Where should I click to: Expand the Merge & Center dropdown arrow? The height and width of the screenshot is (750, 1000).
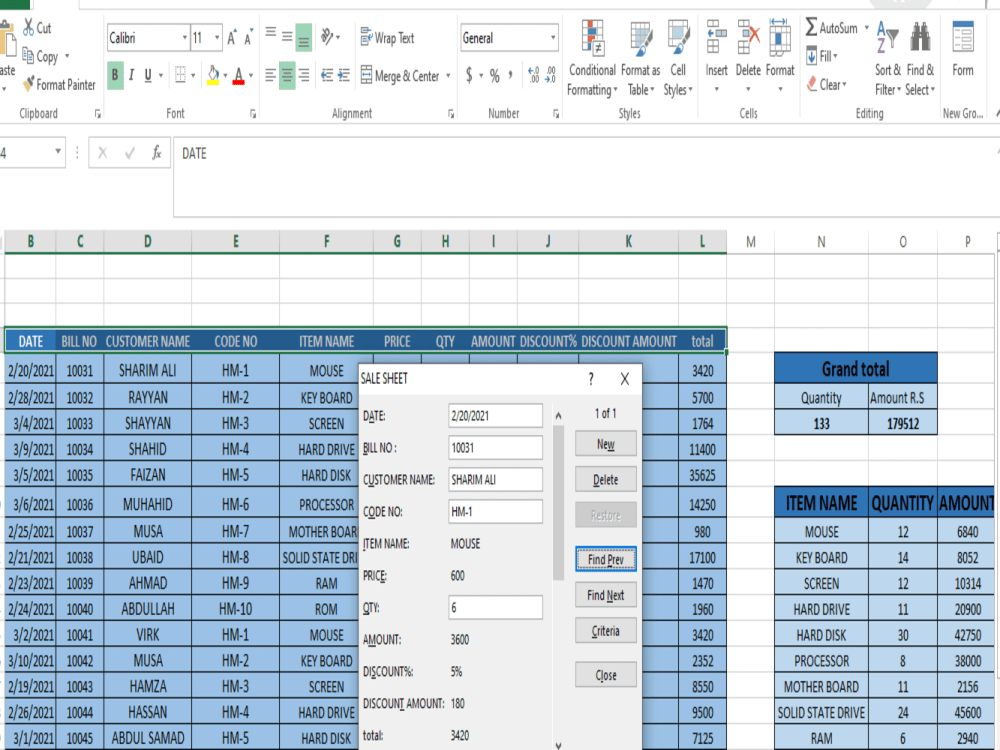pyautogui.click(x=448, y=75)
